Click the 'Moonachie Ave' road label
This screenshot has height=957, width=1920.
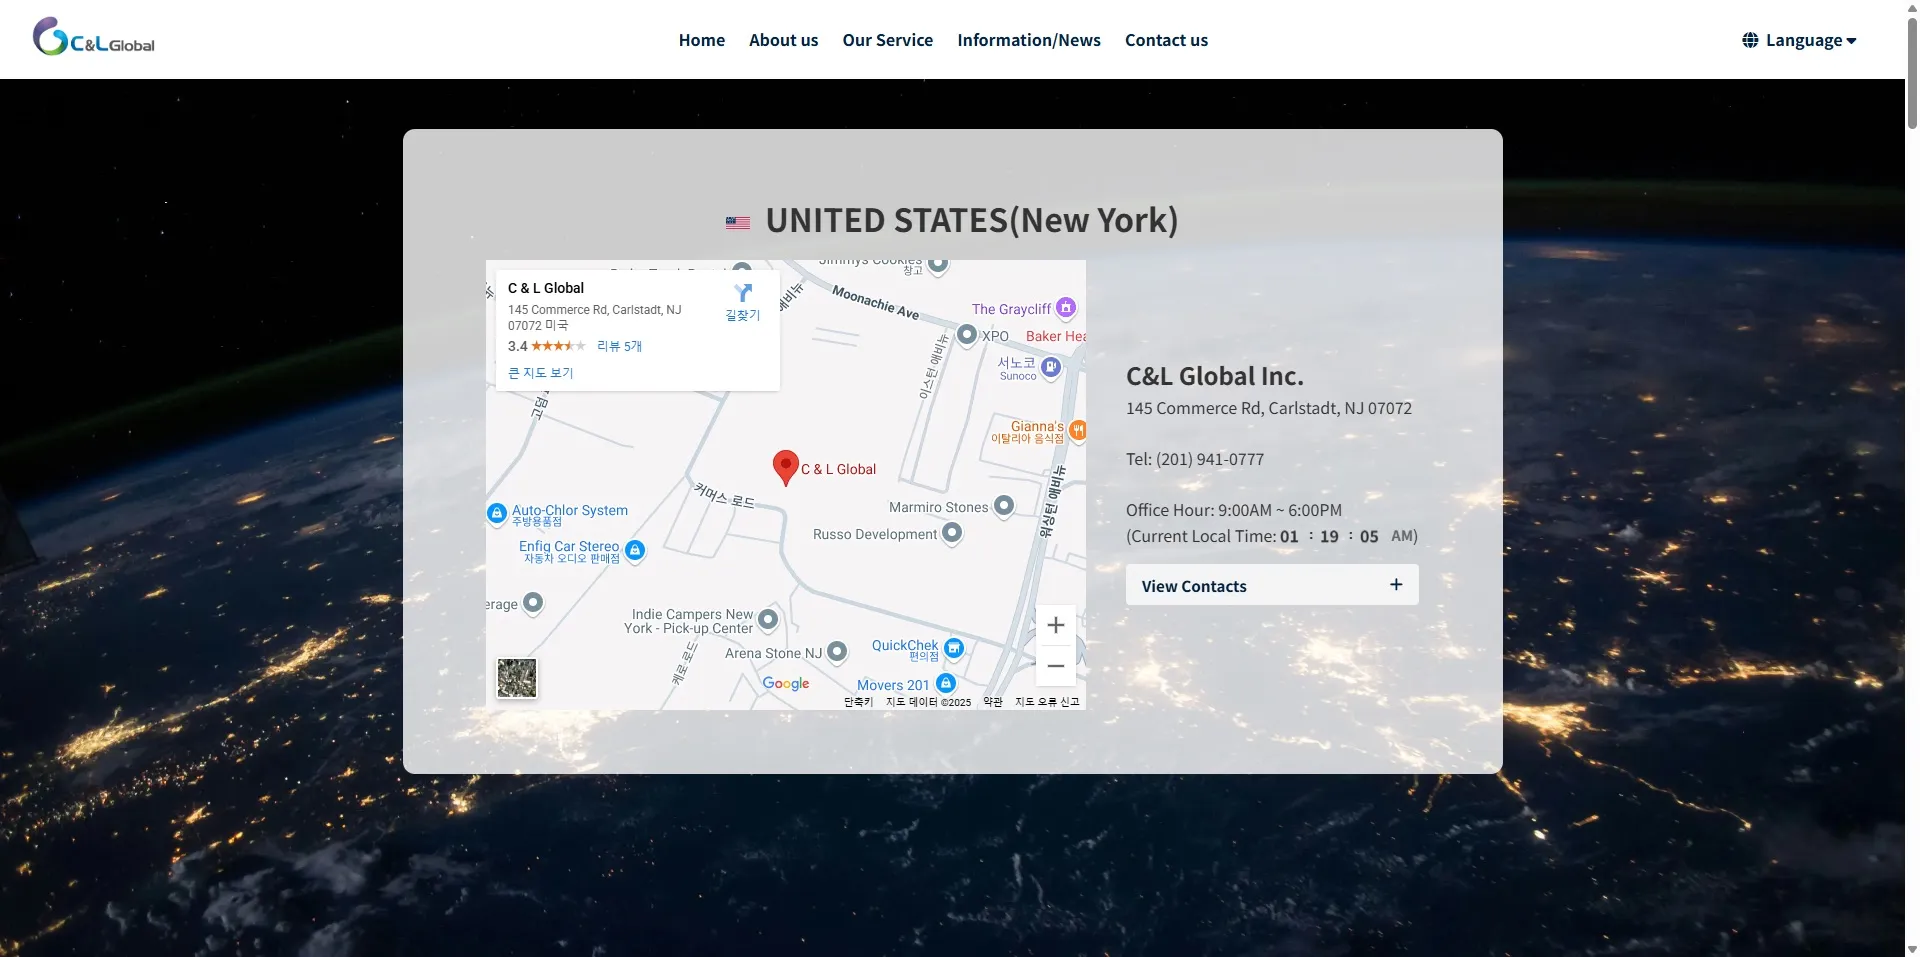[x=876, y=302]
